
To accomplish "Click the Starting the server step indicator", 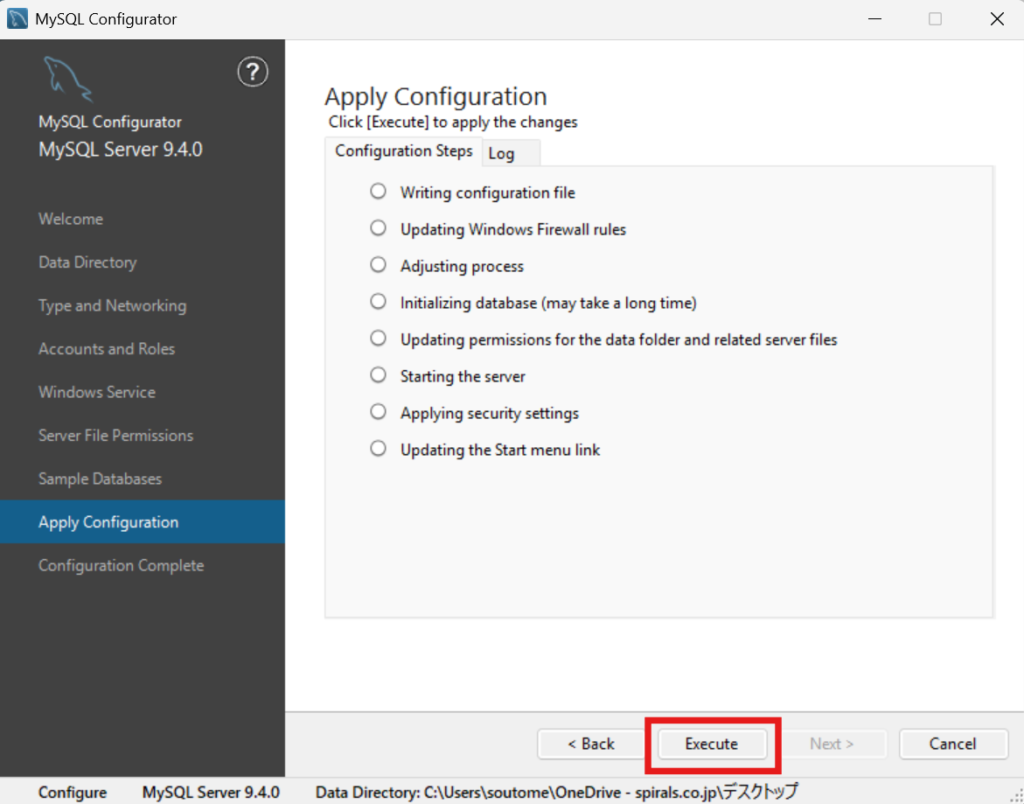I will click(x=378, y=375).
